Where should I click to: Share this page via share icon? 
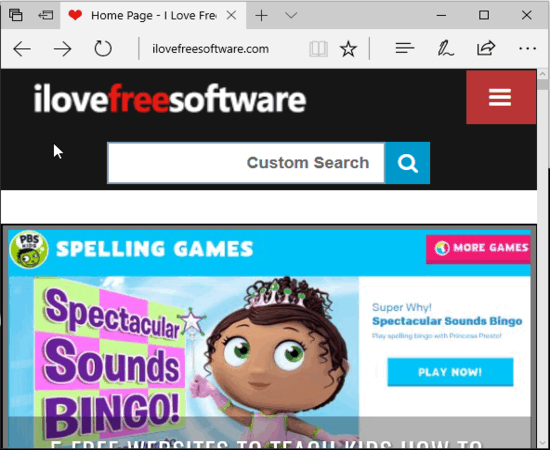(x=486, y=48)
